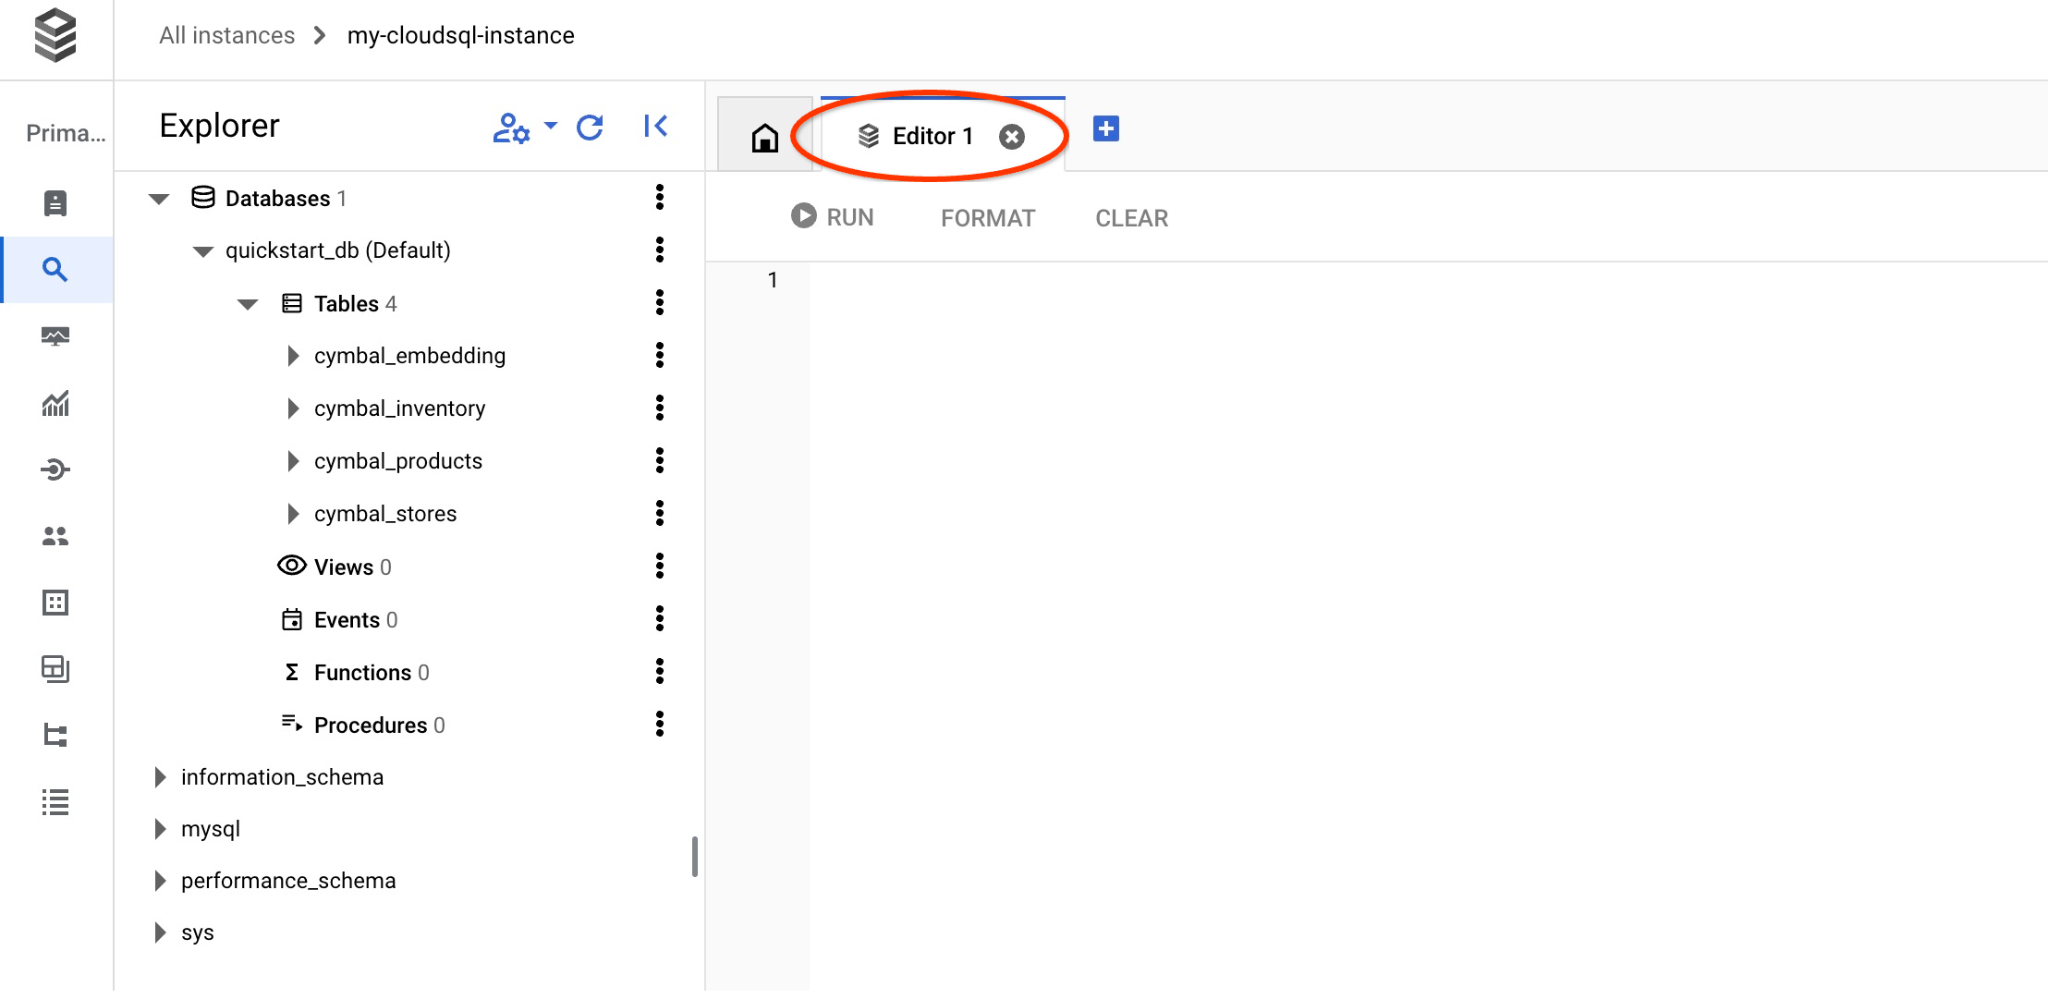Viewport: 2048px width, 991px height.
Task: Open the Studio home tab
Action: click(764, 136)
